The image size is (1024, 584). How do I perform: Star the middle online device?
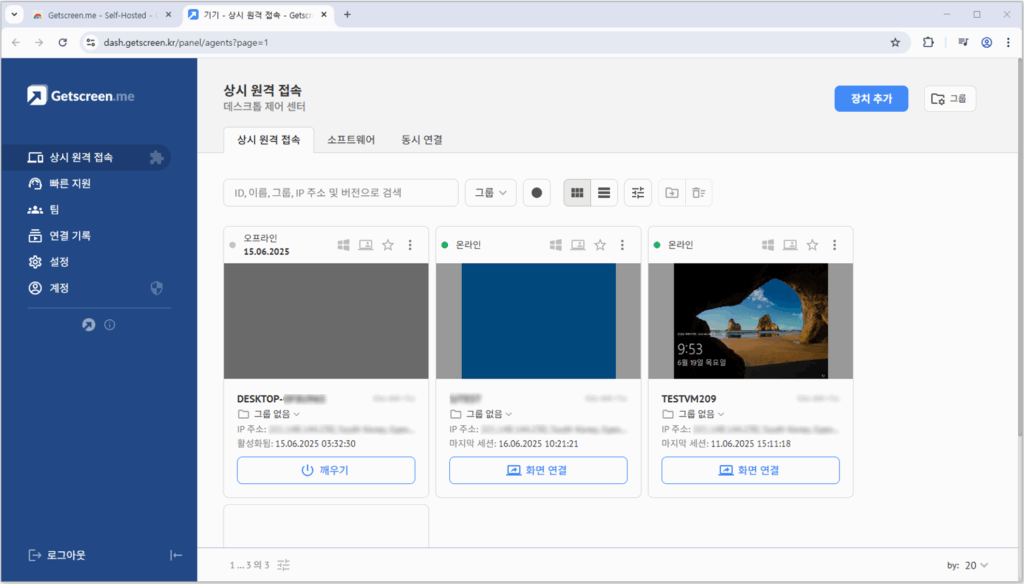coord(600,245)
